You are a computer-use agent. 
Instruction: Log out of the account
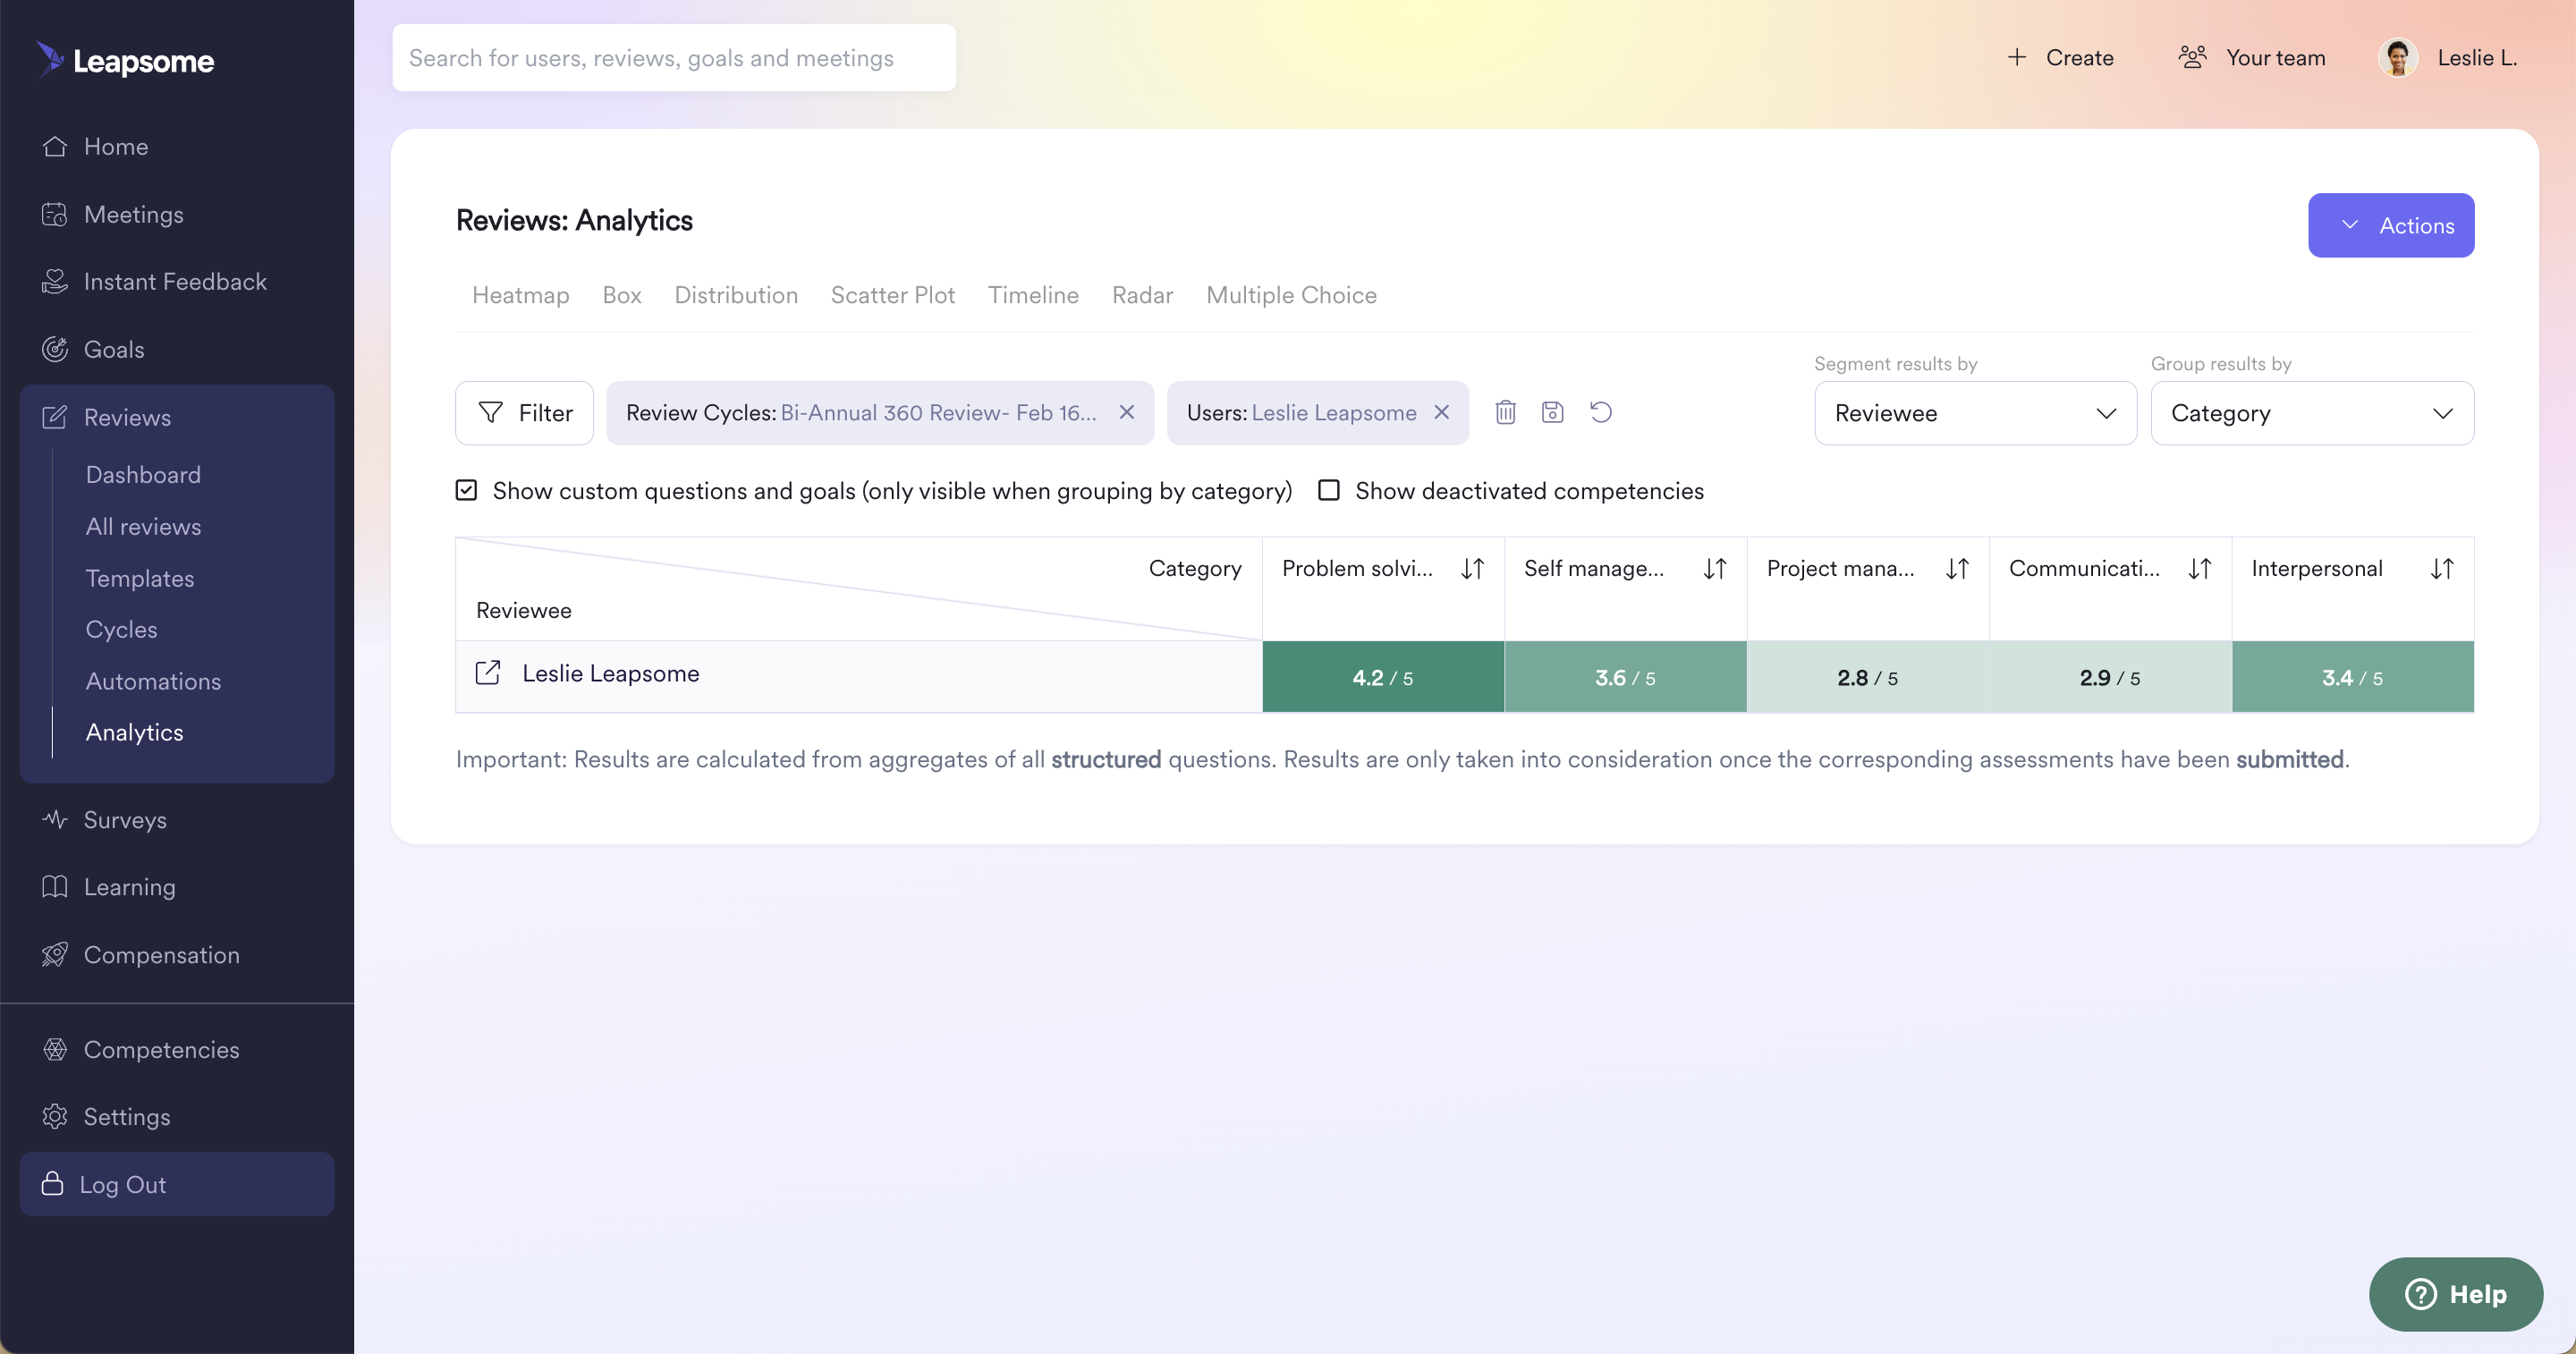click(x=176, y=1184)
